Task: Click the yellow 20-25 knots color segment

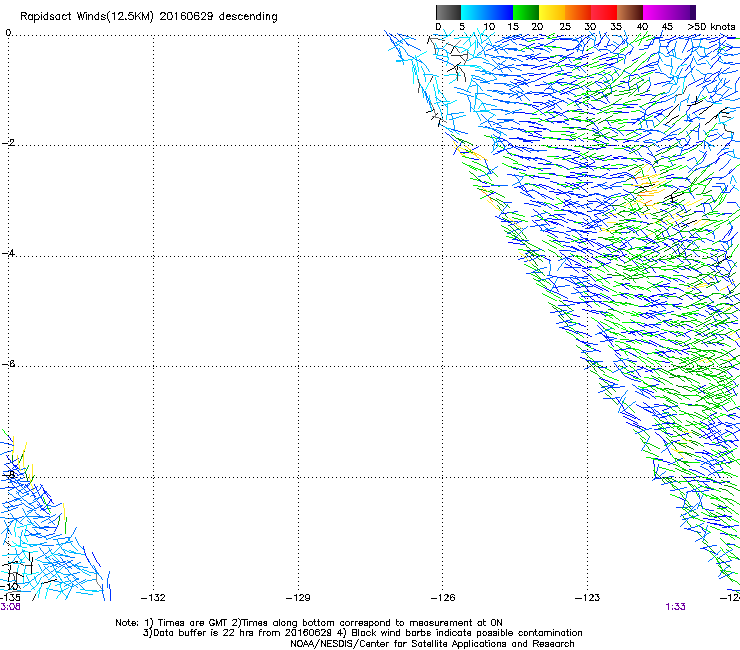Action: [x=552, y=12]
